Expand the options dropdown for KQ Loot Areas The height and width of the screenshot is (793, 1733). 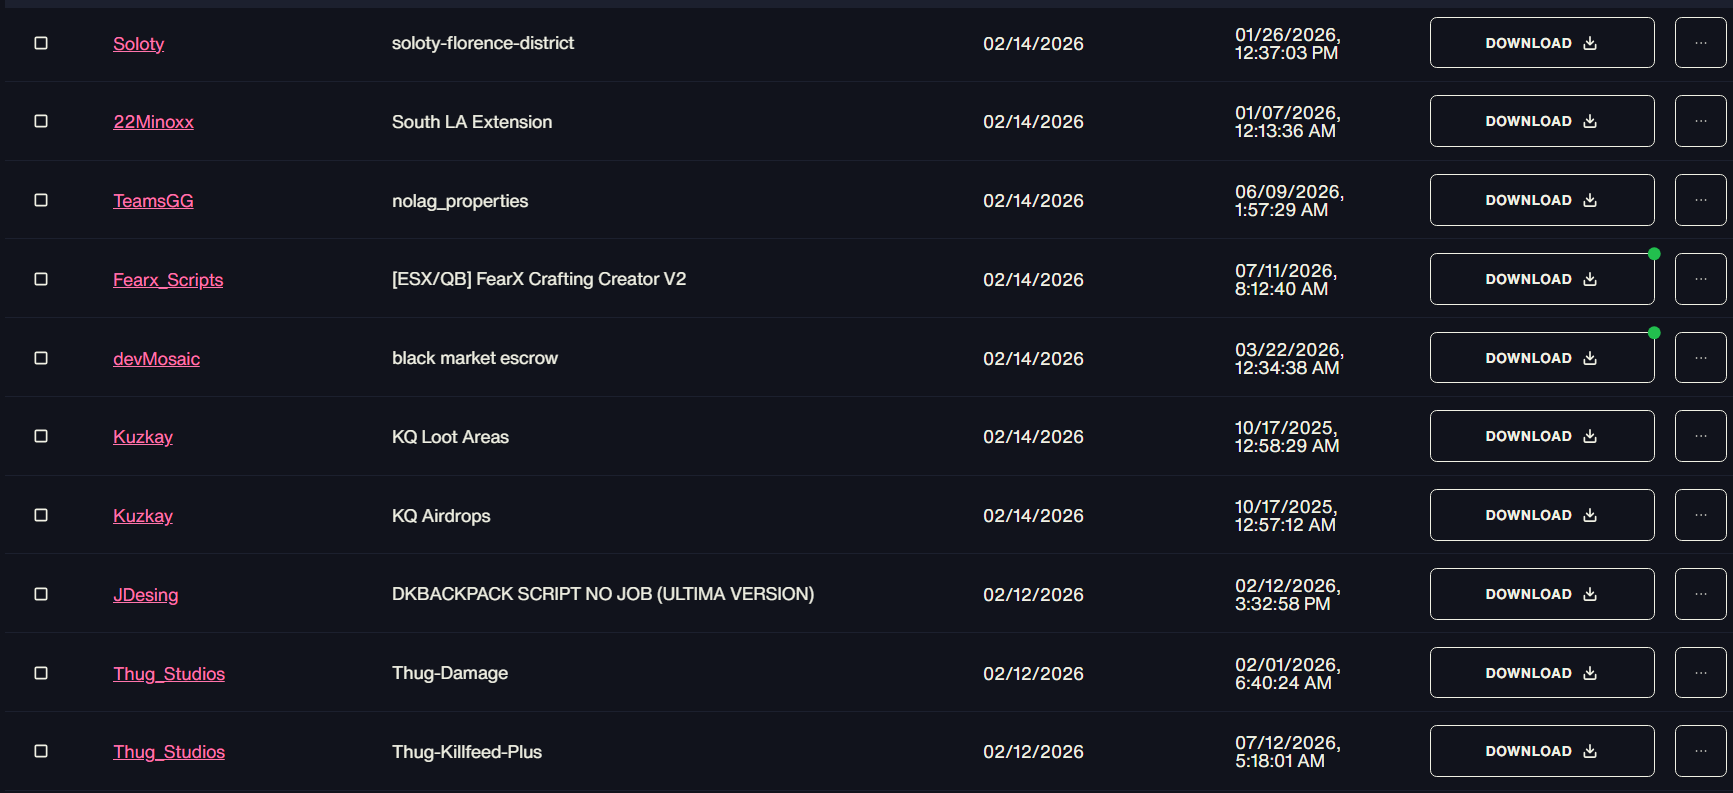(1700, 436)
